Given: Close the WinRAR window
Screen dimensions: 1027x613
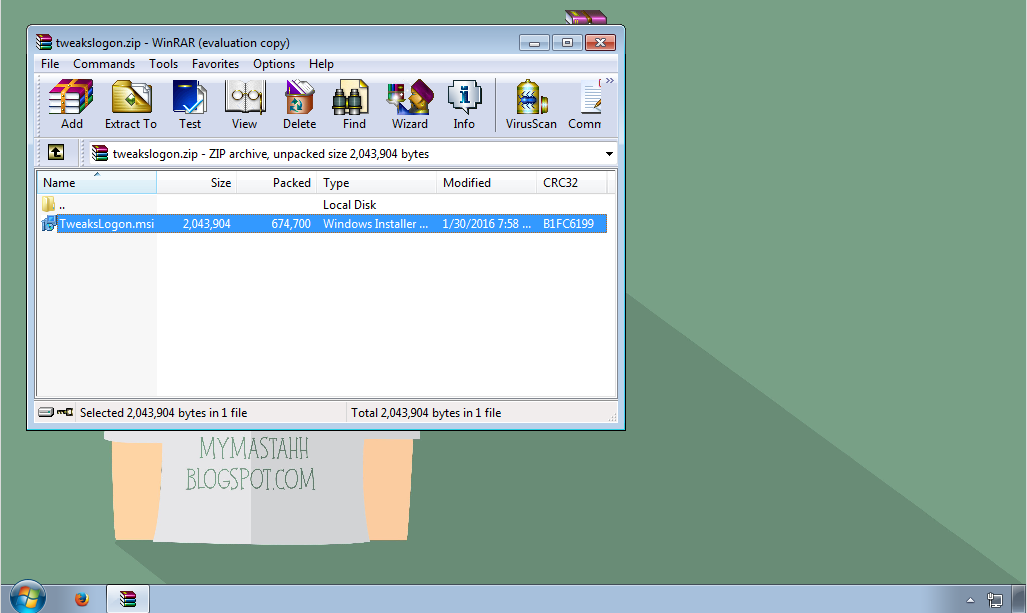Looking at the screenshot, I should (x=600, y=43).
